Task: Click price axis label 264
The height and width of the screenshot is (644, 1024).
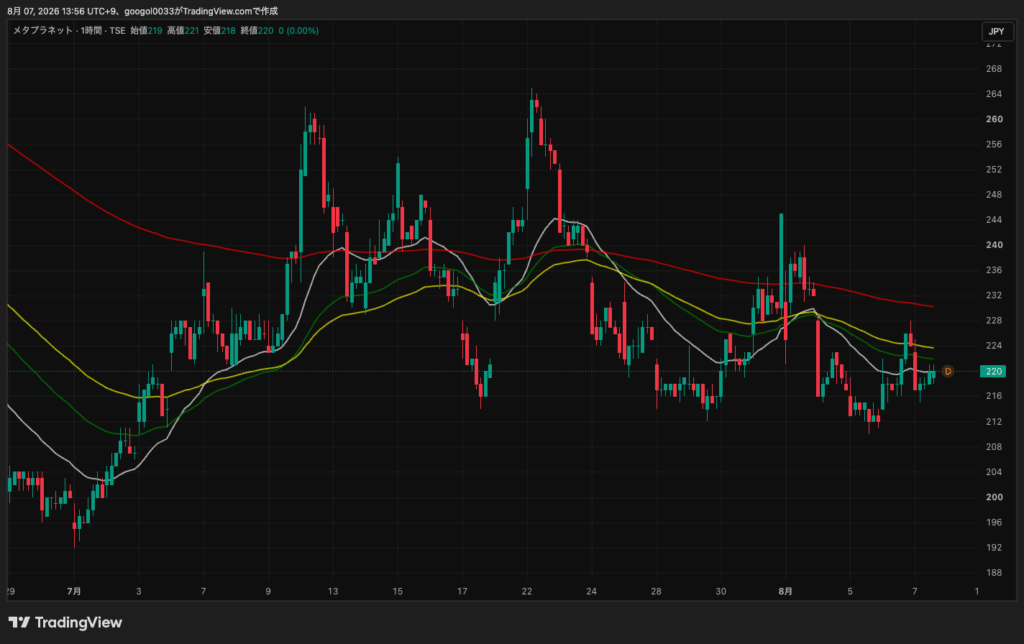Action: (994, 94)
